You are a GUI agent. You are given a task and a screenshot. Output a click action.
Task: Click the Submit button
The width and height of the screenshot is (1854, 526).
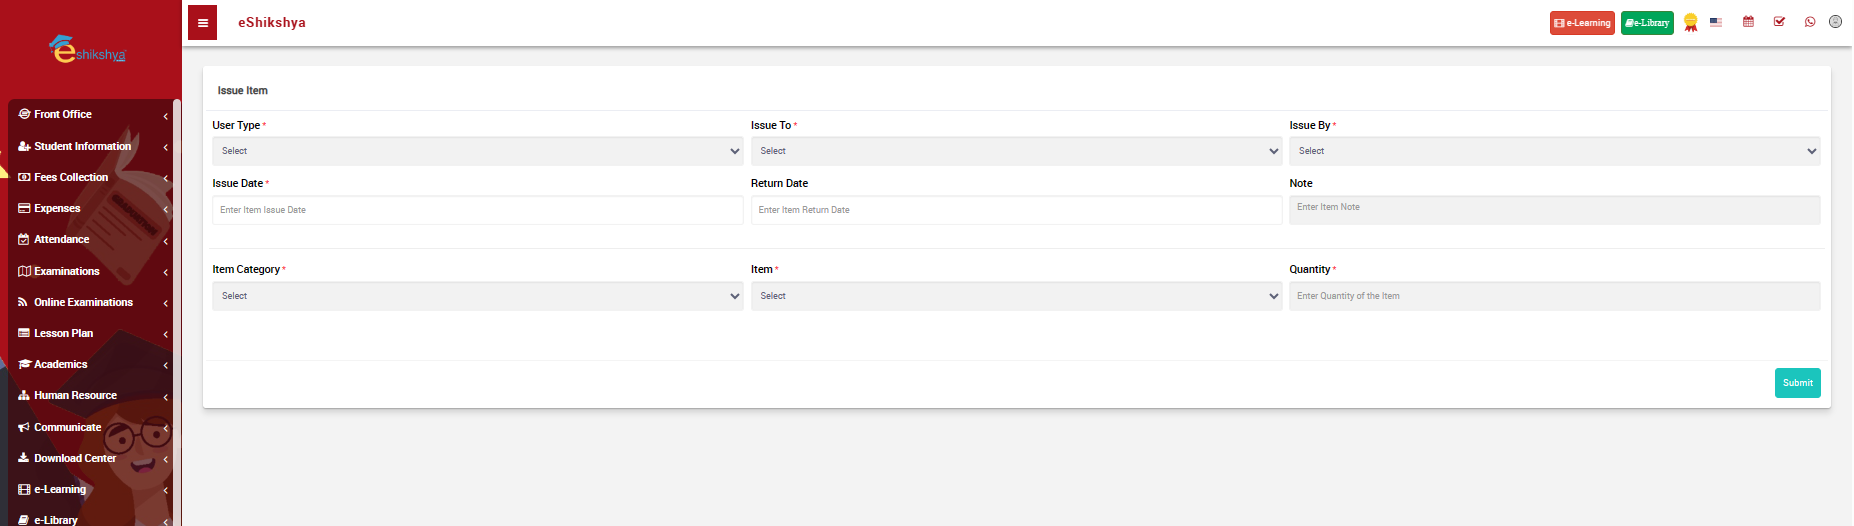[1797, 383]
